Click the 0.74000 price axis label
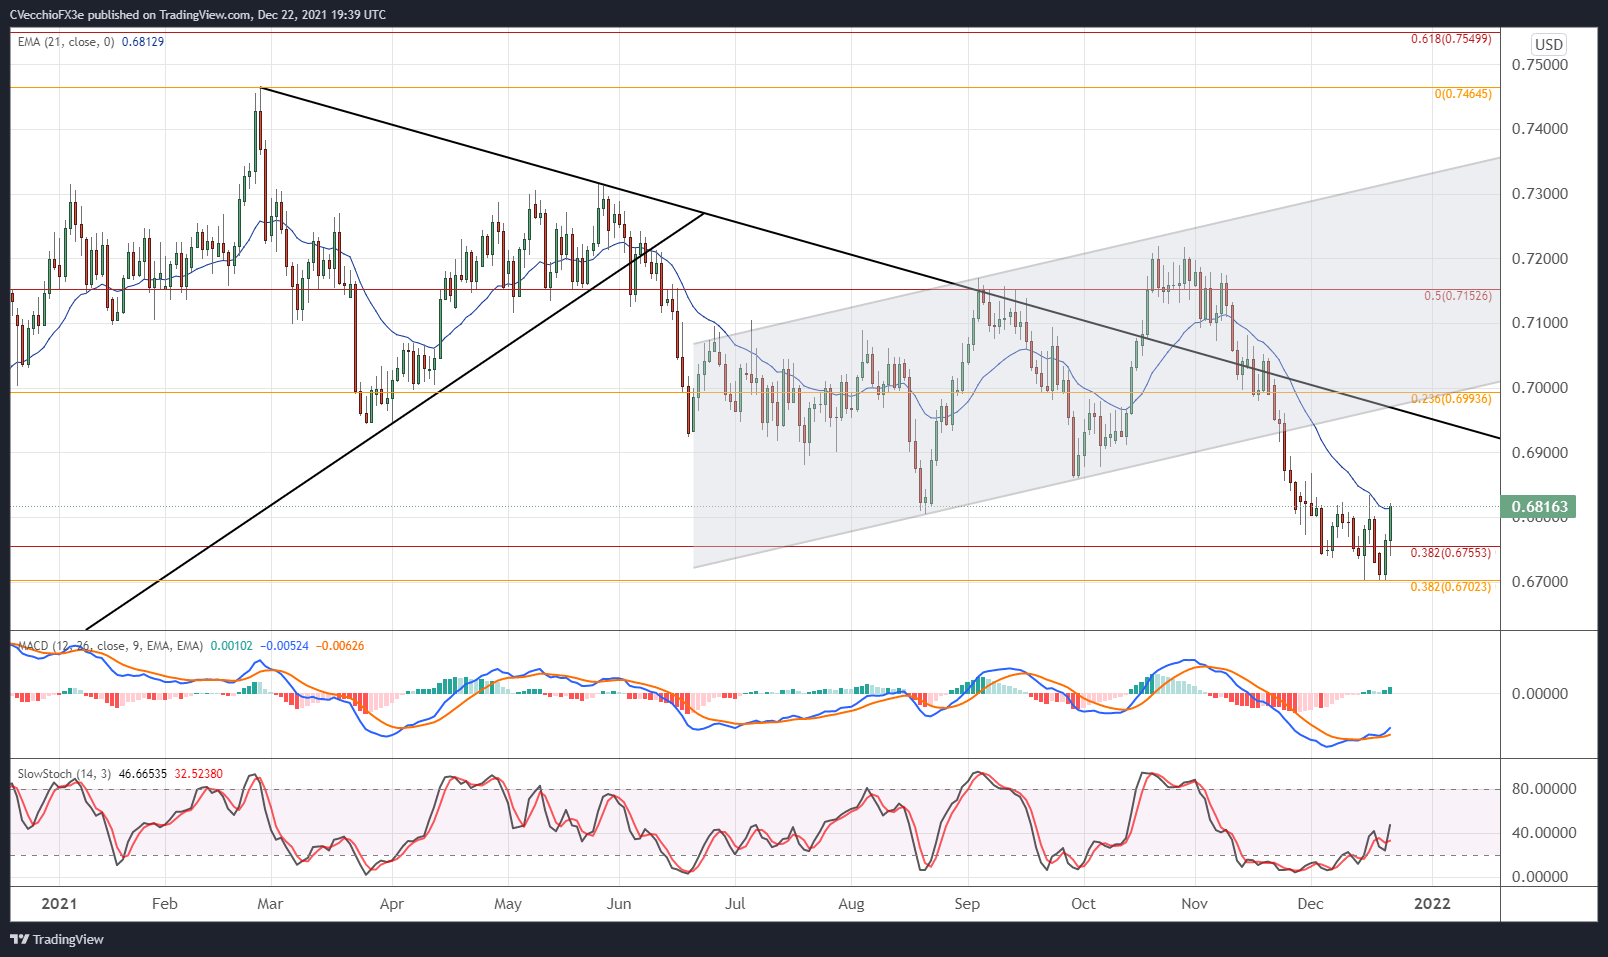The height and width of the screenshot is (957, 1608). [x=1539, y=129]
